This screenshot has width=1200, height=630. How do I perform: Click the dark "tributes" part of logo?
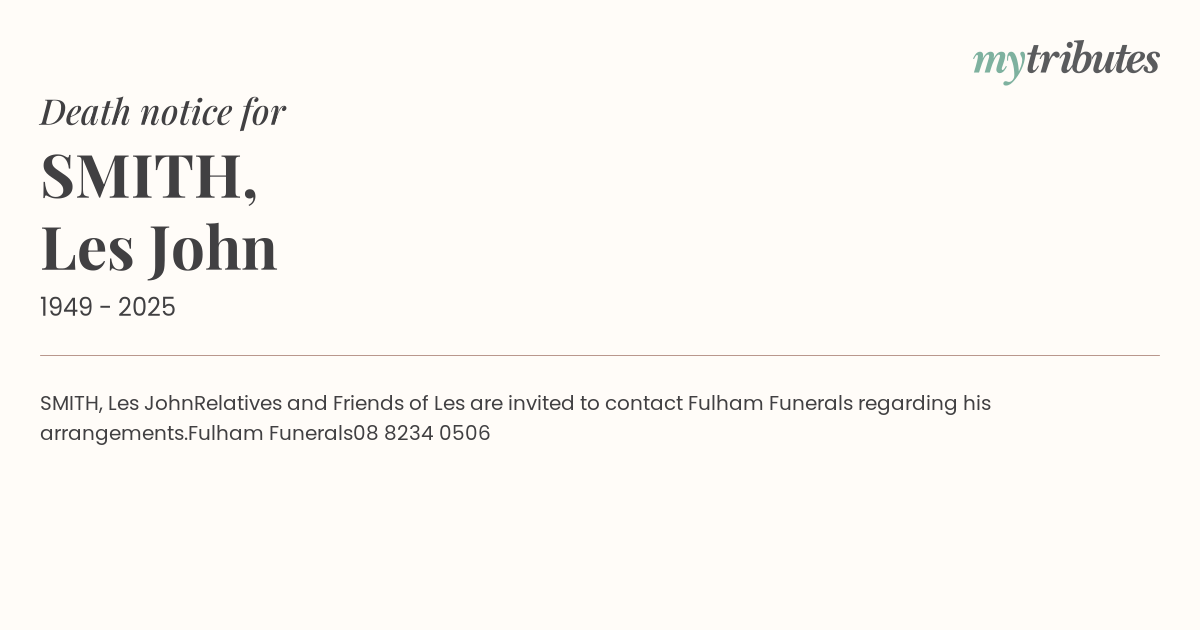tap(1093, 59)
